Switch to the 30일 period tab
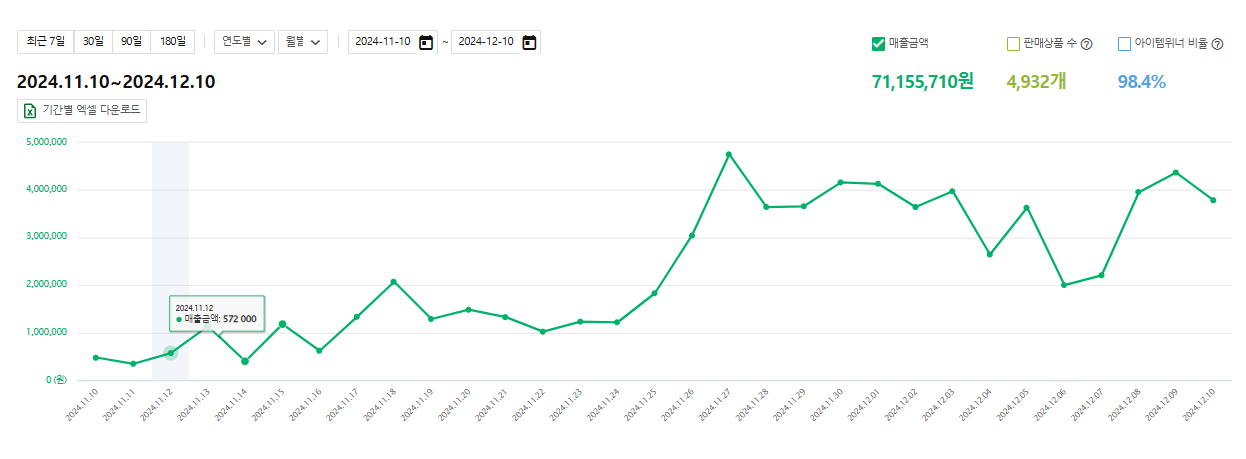Screen dimensions: 1246x459 tap(93, 42)
